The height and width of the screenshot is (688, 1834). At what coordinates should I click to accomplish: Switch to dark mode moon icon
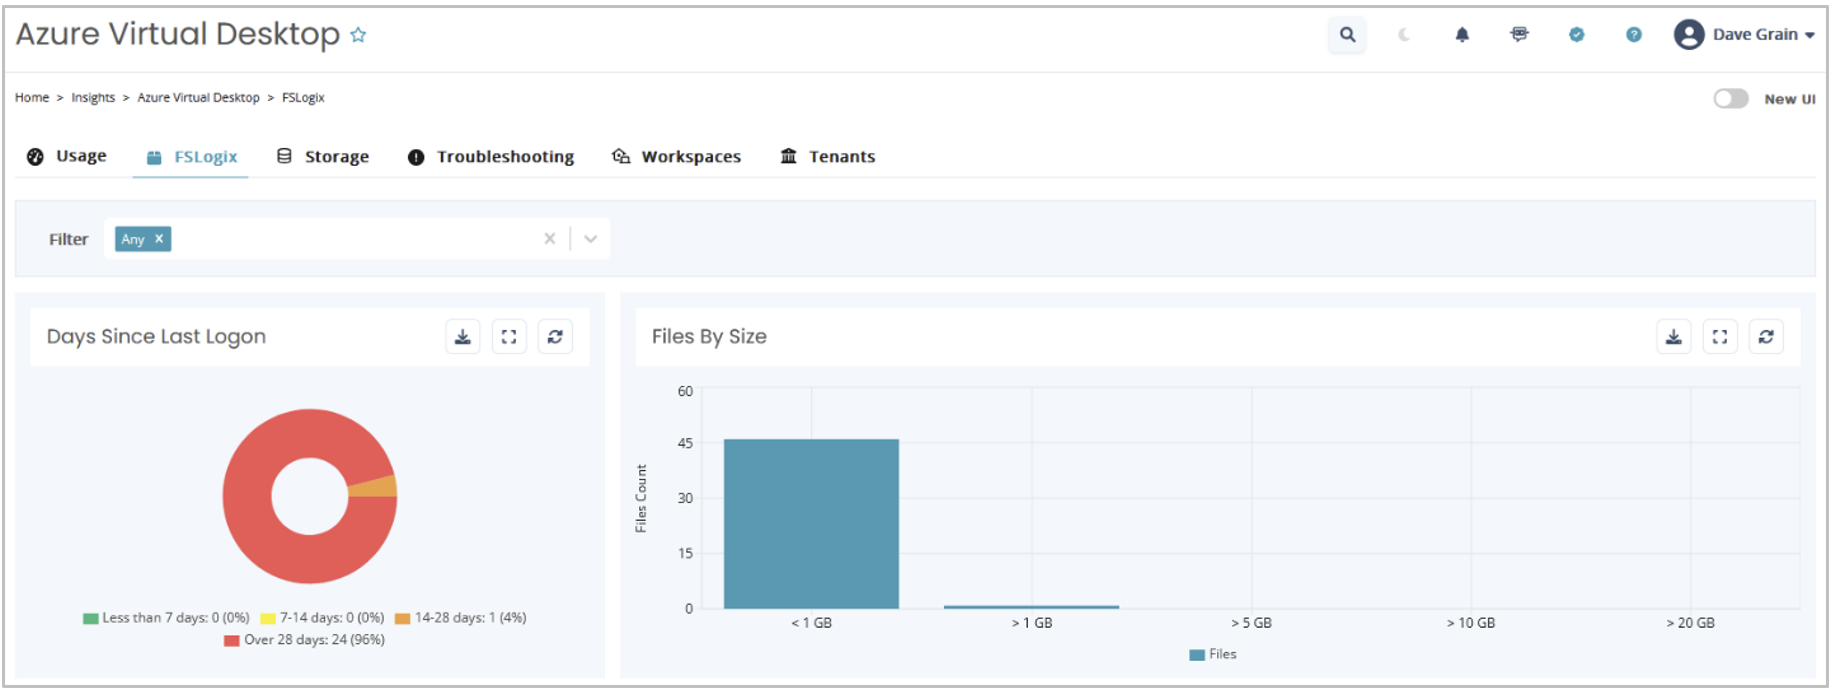click(1404, 35)
